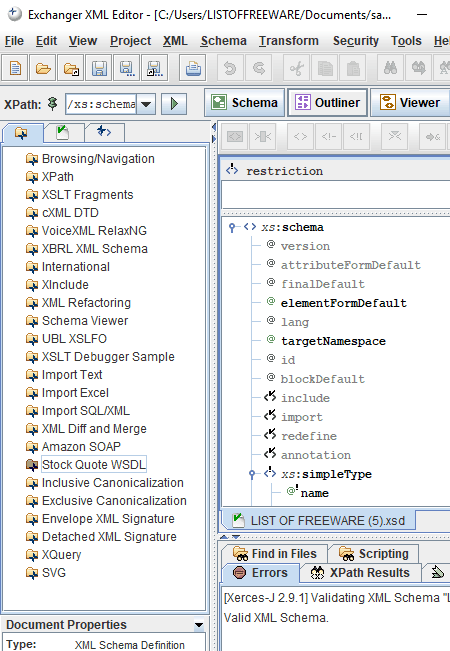Screen dimensions: 450x651
Task: Switch to the XPath Results tab
Action: click(360, 573)
